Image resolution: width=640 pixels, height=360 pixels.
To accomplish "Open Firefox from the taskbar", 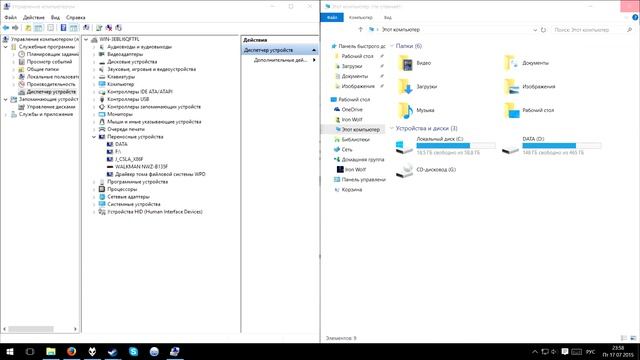I will pyautogui.click(x=71, y=351).
